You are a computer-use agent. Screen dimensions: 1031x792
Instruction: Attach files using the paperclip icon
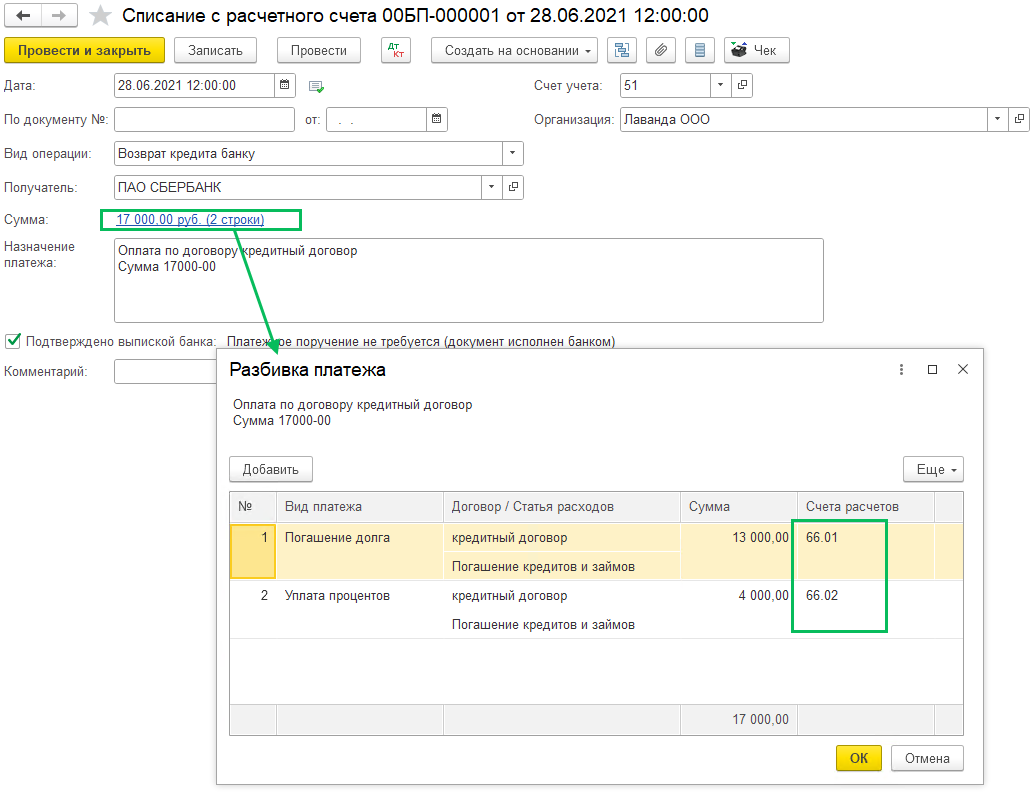pyautogui.click(x=660, y=50)
